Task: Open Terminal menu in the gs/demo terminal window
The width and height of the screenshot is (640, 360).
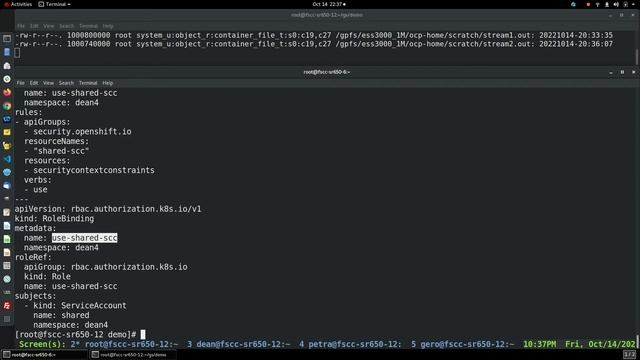Action: point(88,26)
